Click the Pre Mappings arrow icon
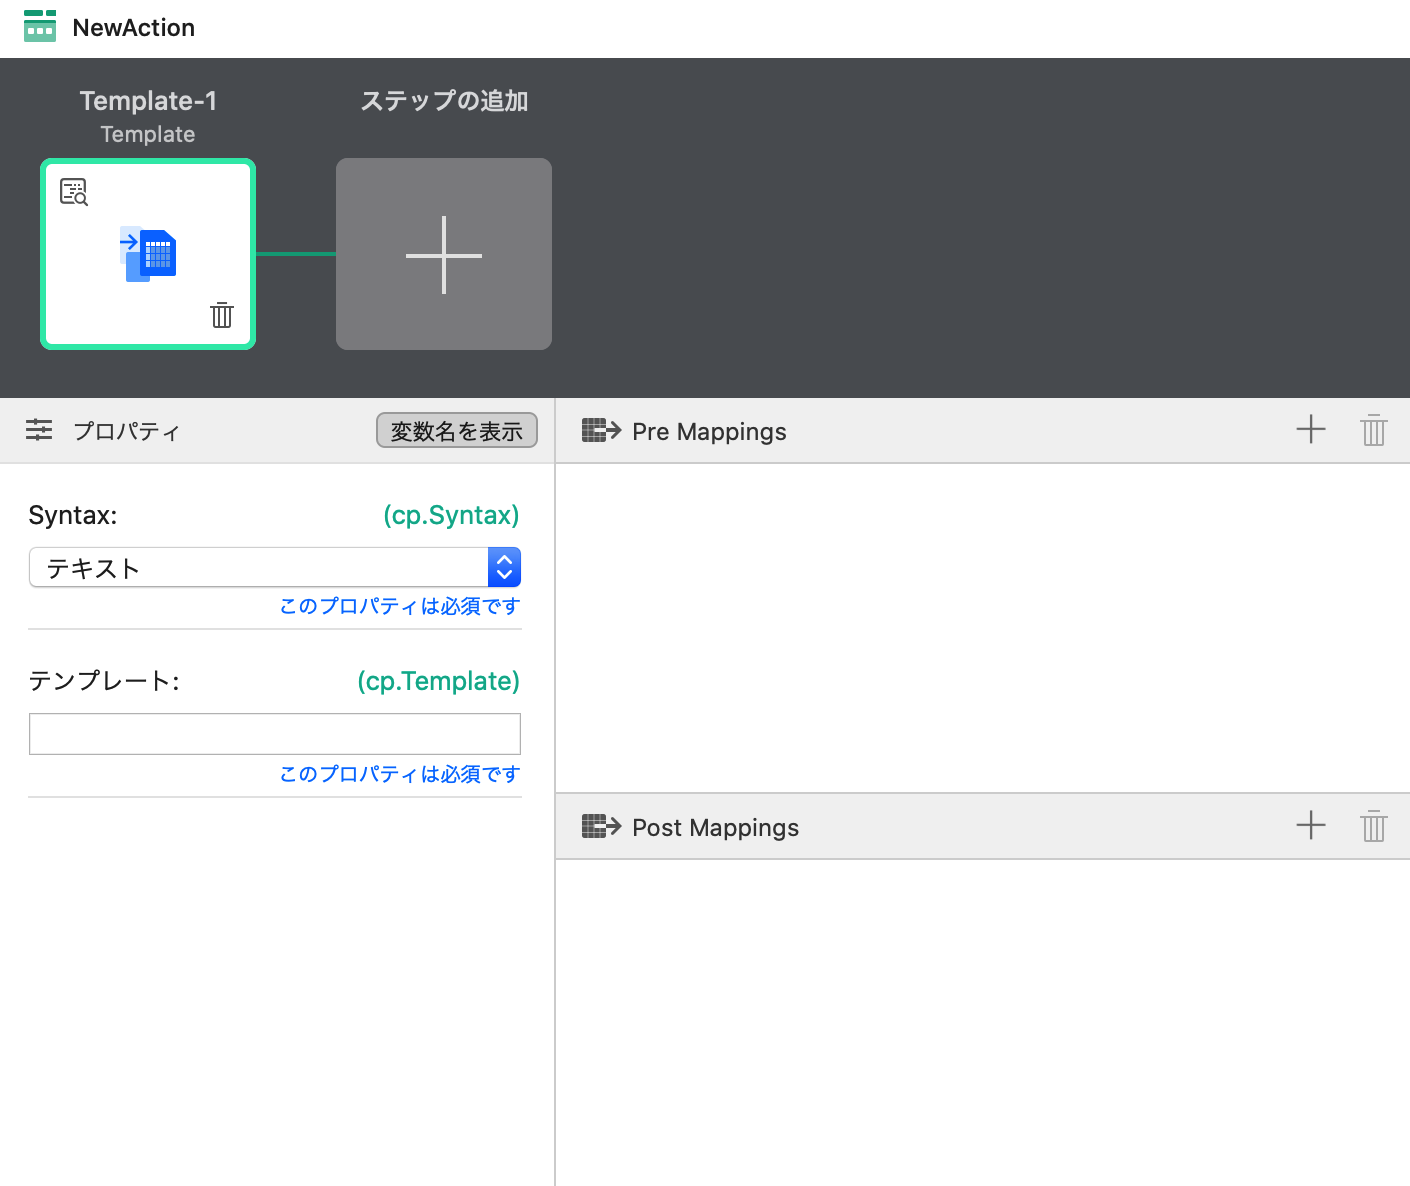 [601, 431]
